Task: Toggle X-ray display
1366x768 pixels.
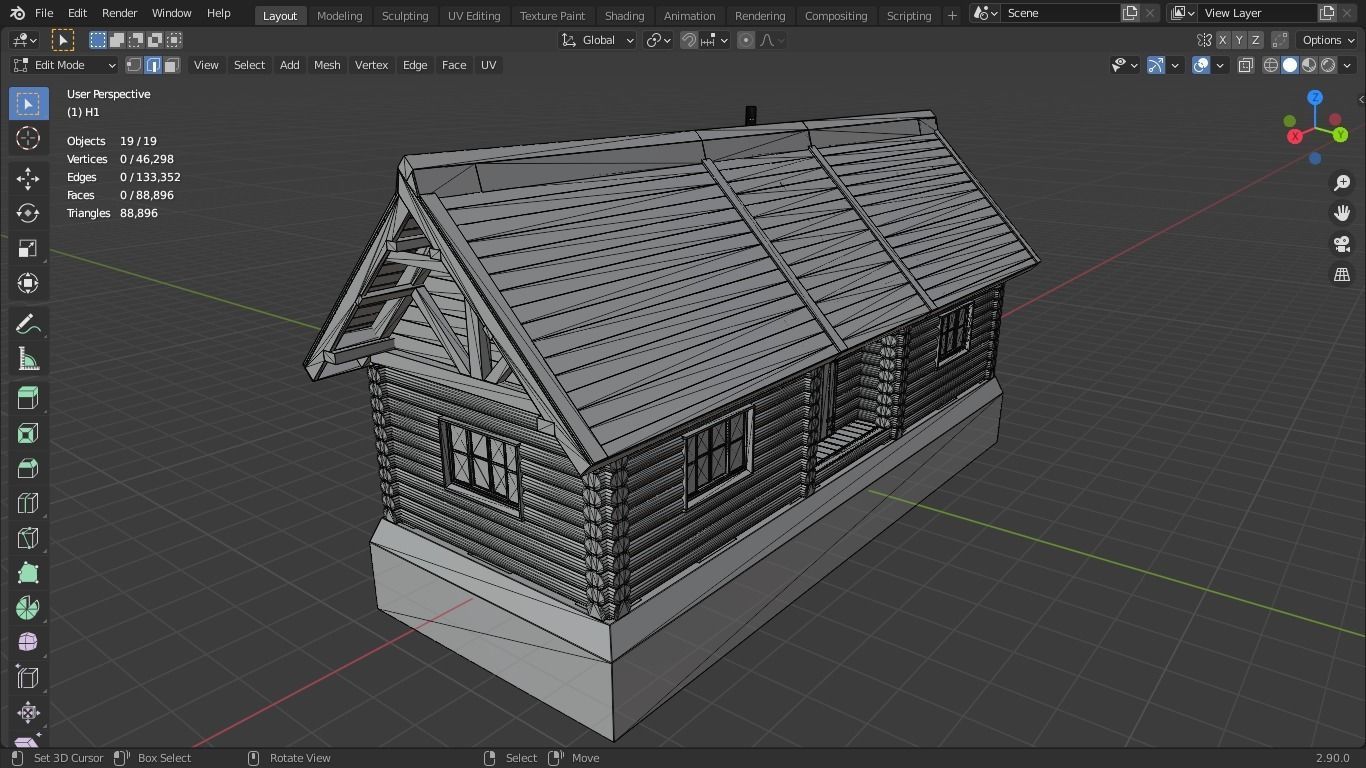Action: 1246,65
